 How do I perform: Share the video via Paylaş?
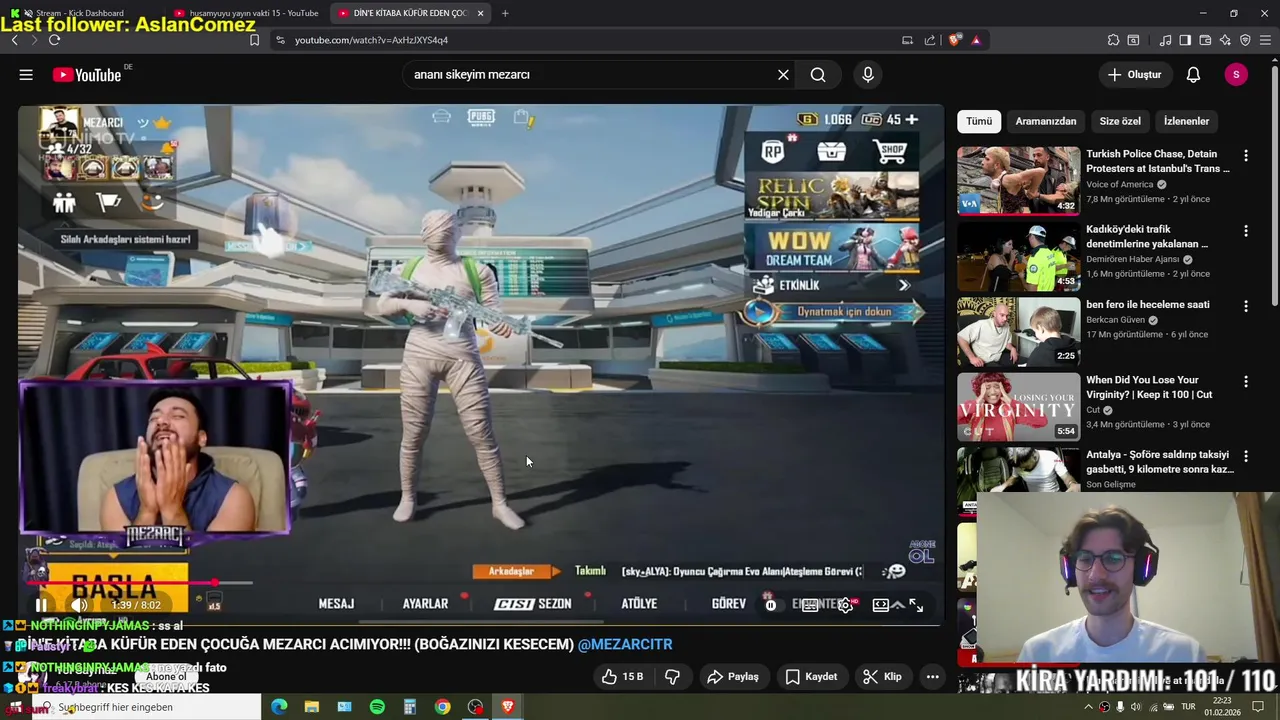click(x=733, y=677)
